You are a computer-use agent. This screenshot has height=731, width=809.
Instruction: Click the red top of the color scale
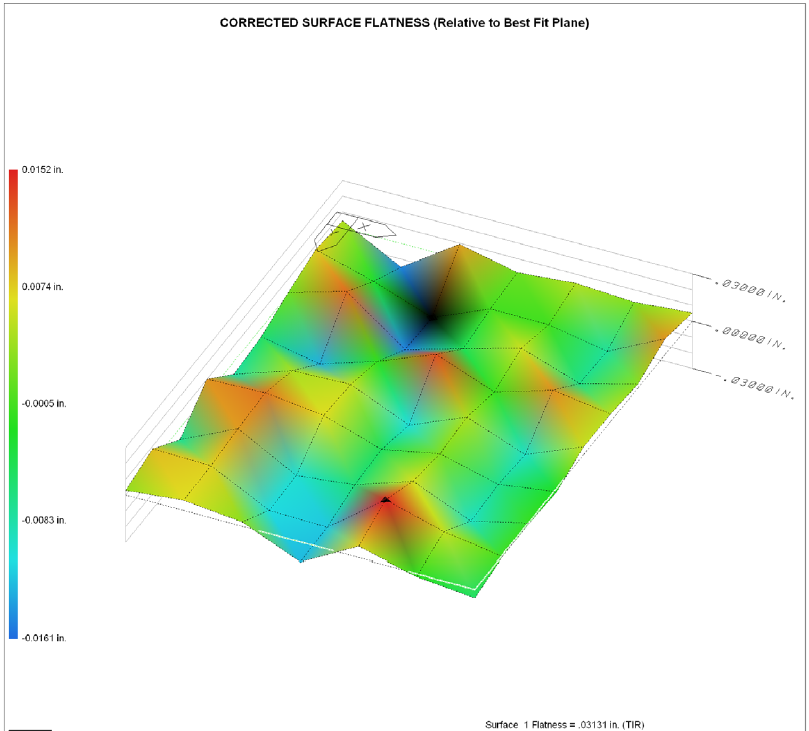point(13,175)
